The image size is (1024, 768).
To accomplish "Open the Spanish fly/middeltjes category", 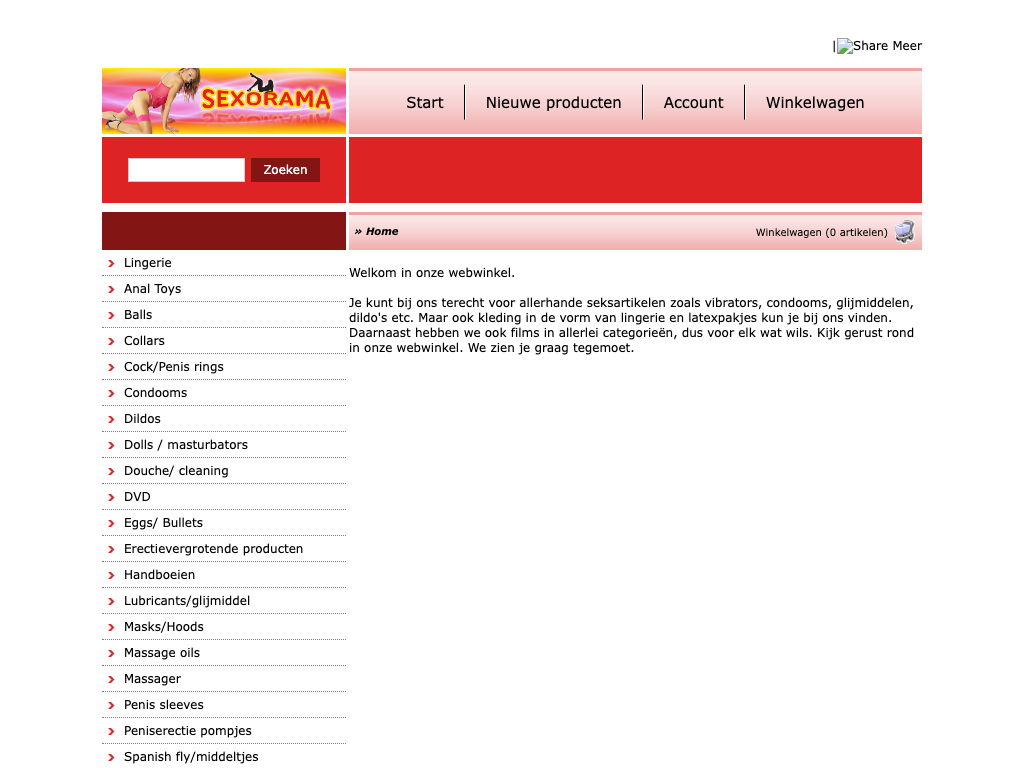I will click(x=191, y=757).
